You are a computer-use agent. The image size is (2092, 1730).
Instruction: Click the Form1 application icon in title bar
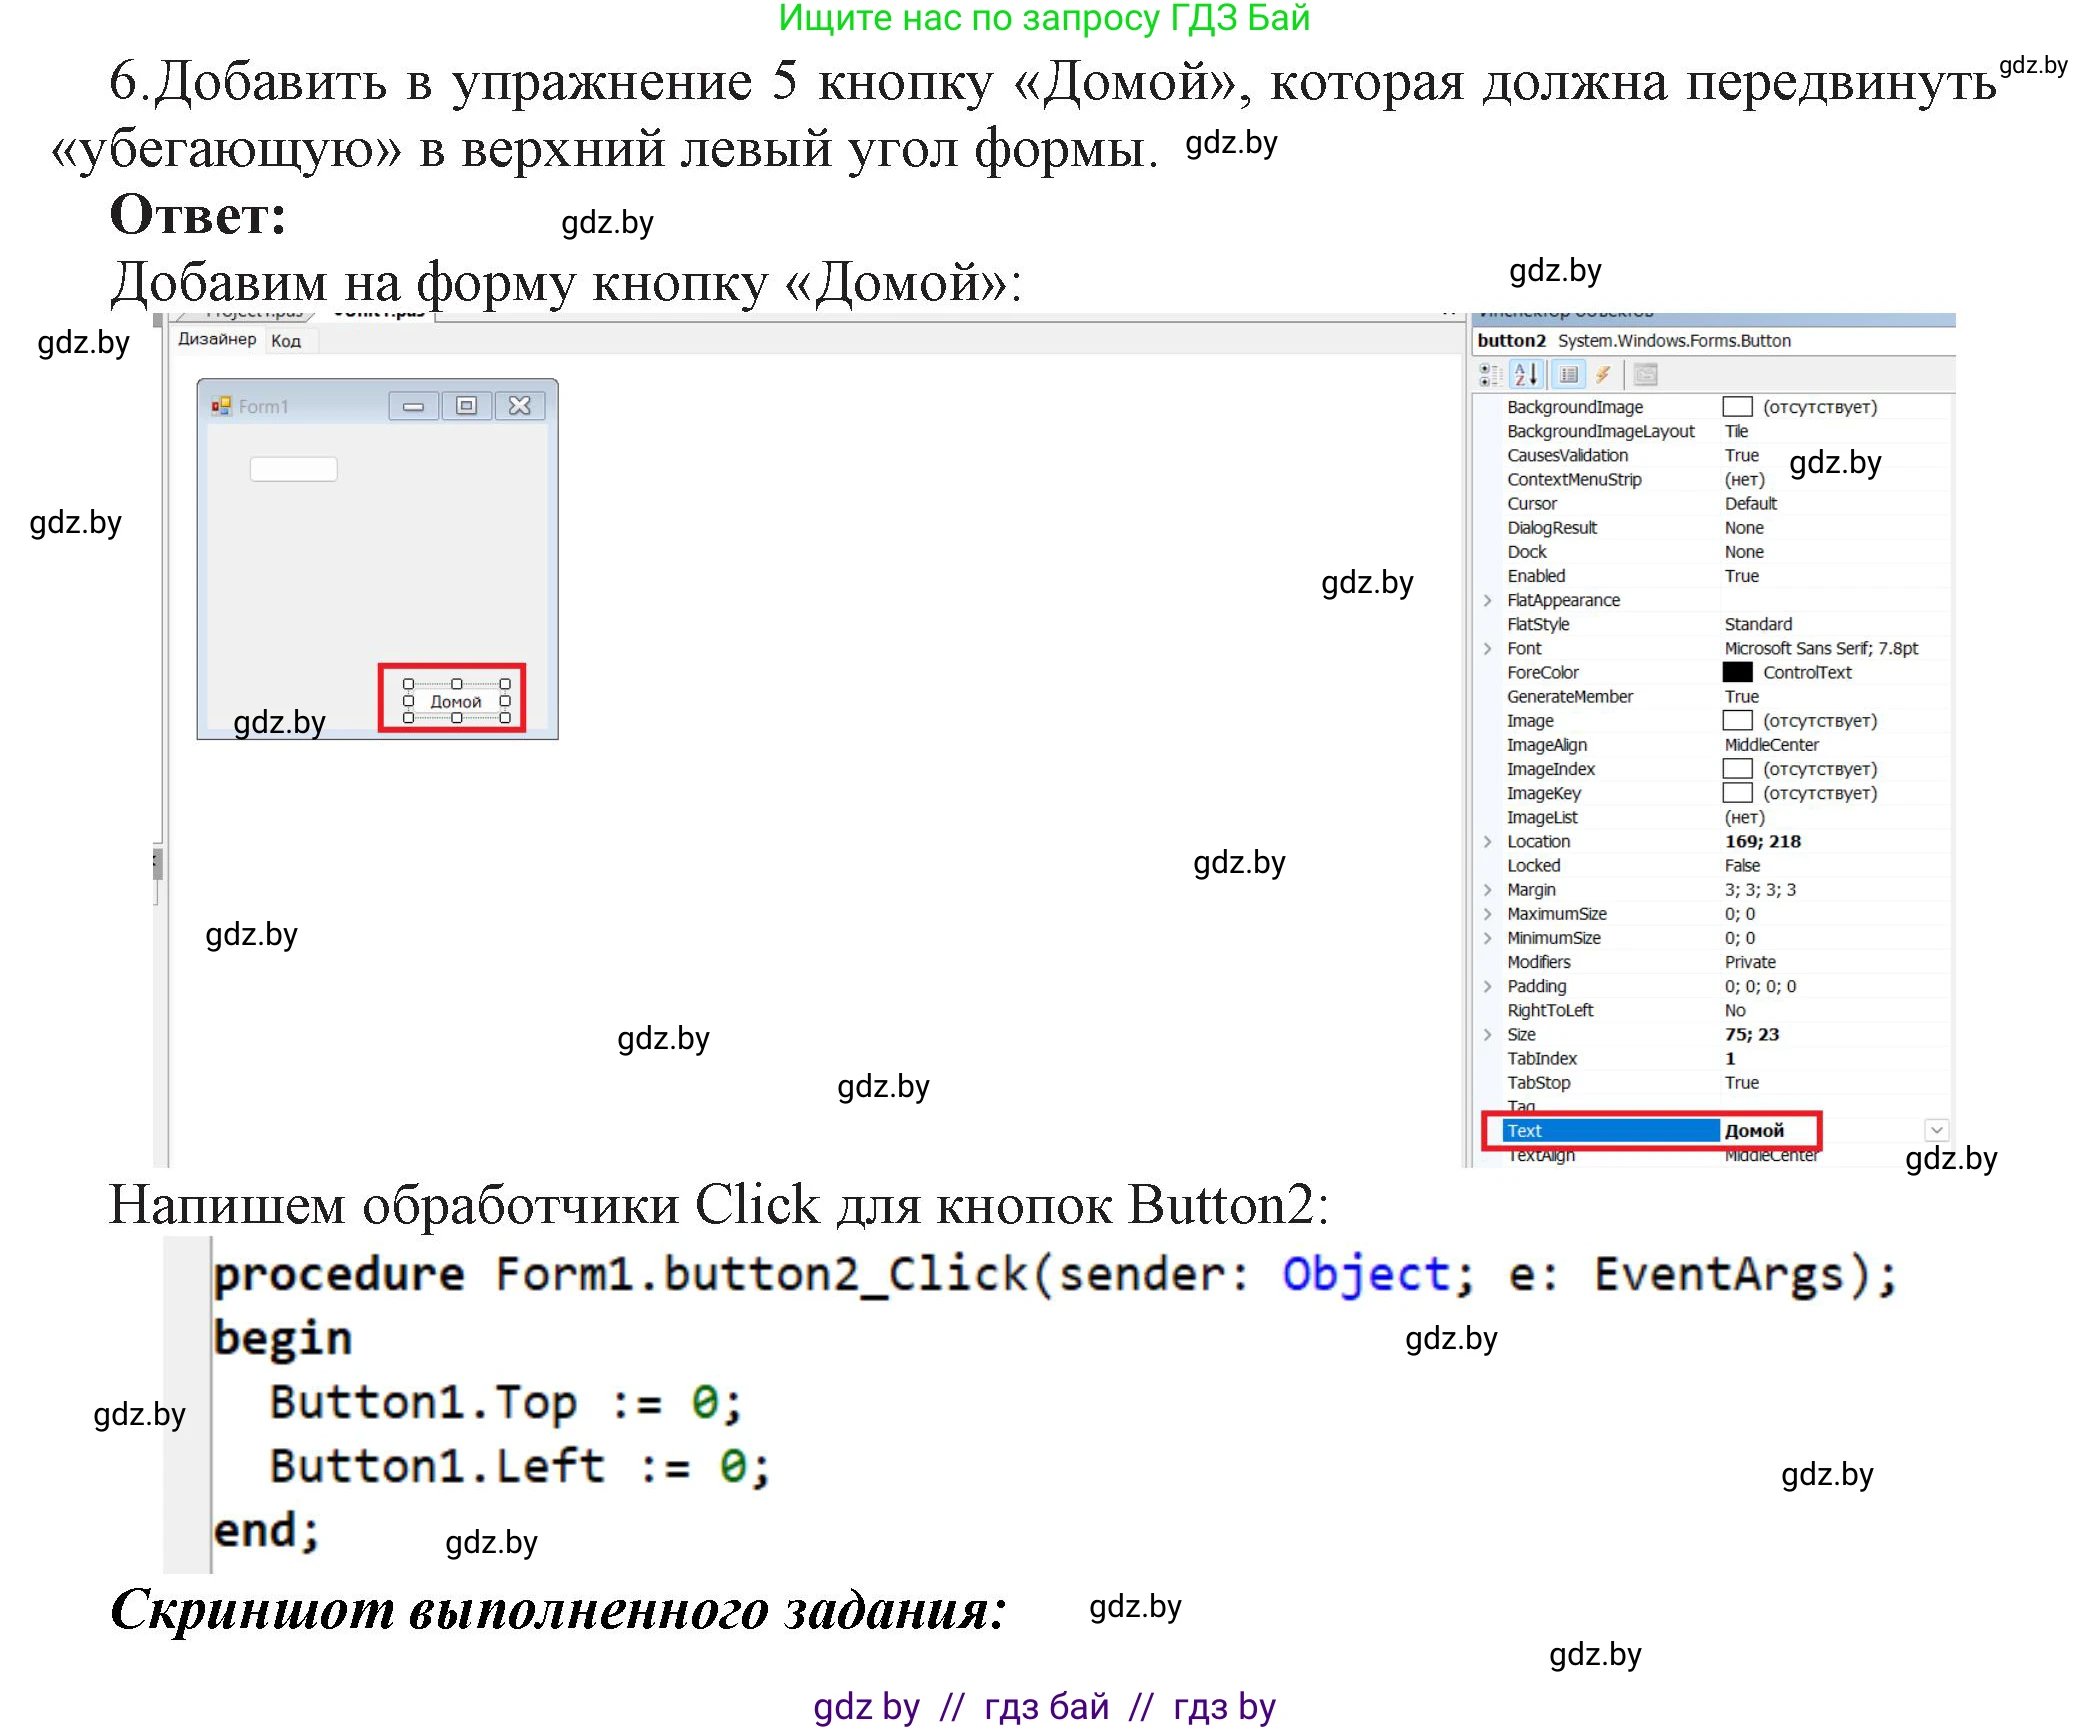(222, 406)
